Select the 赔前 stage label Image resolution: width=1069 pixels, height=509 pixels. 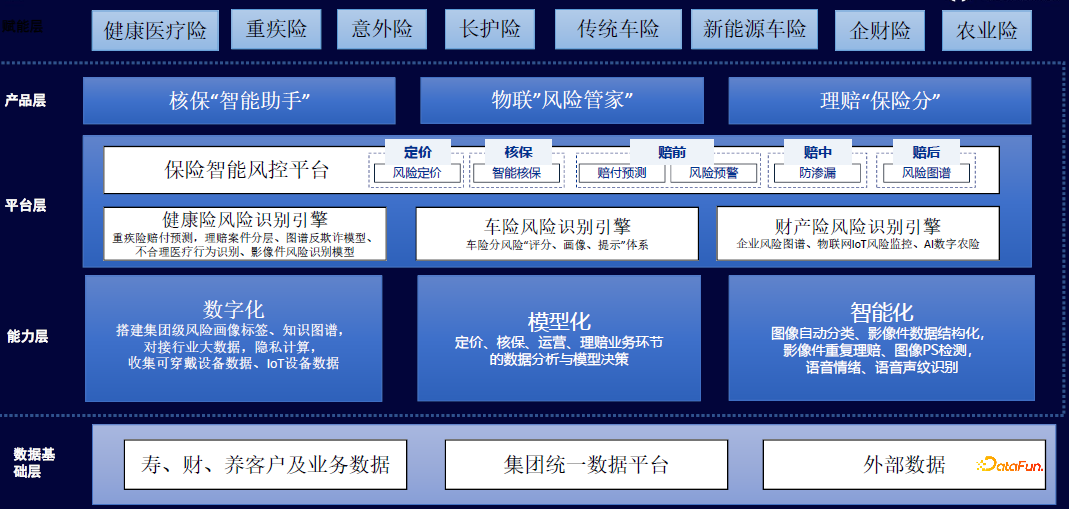(x=672, y=152)
